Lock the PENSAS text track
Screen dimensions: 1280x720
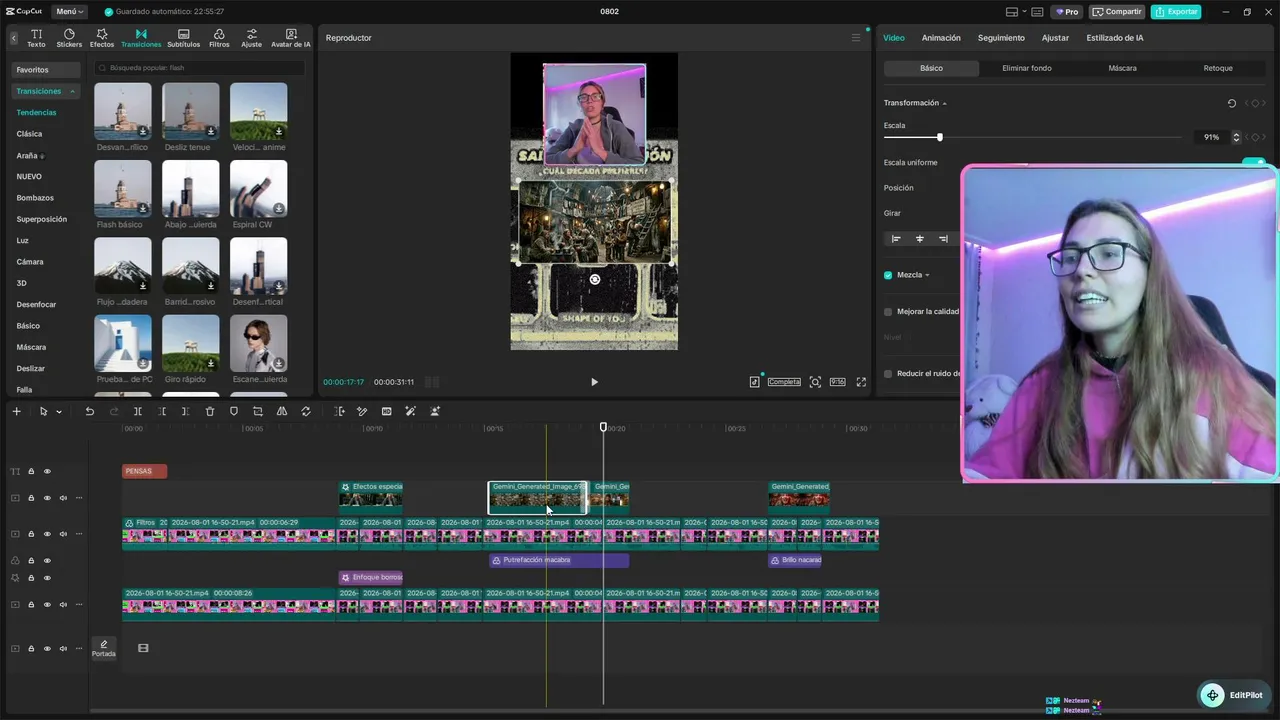31,471
